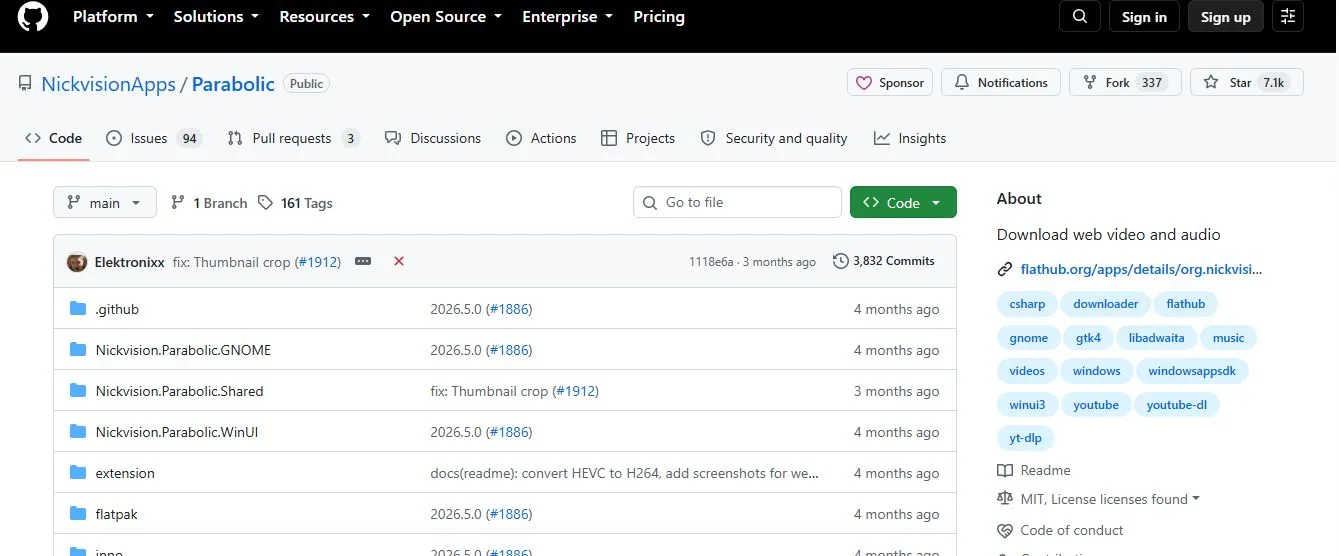Open the Projects tab
The image size is (1339, 556).
point(638,138)
